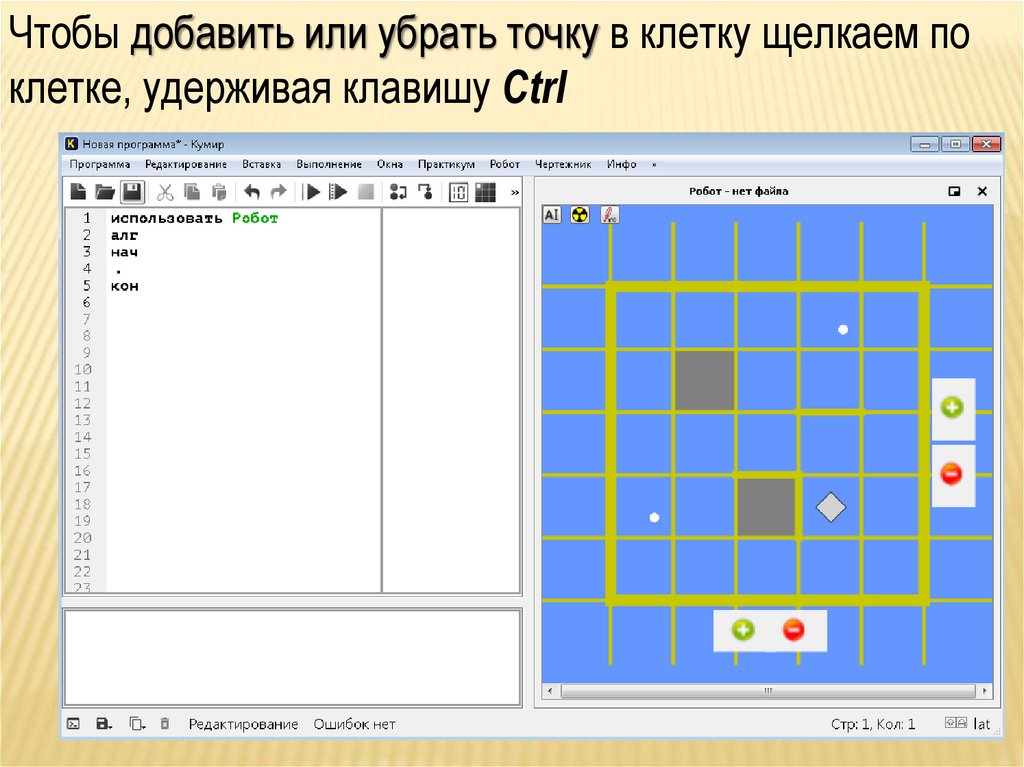
Task: Click the New program icon in toolbar
Action: click(x=78, y=191)
